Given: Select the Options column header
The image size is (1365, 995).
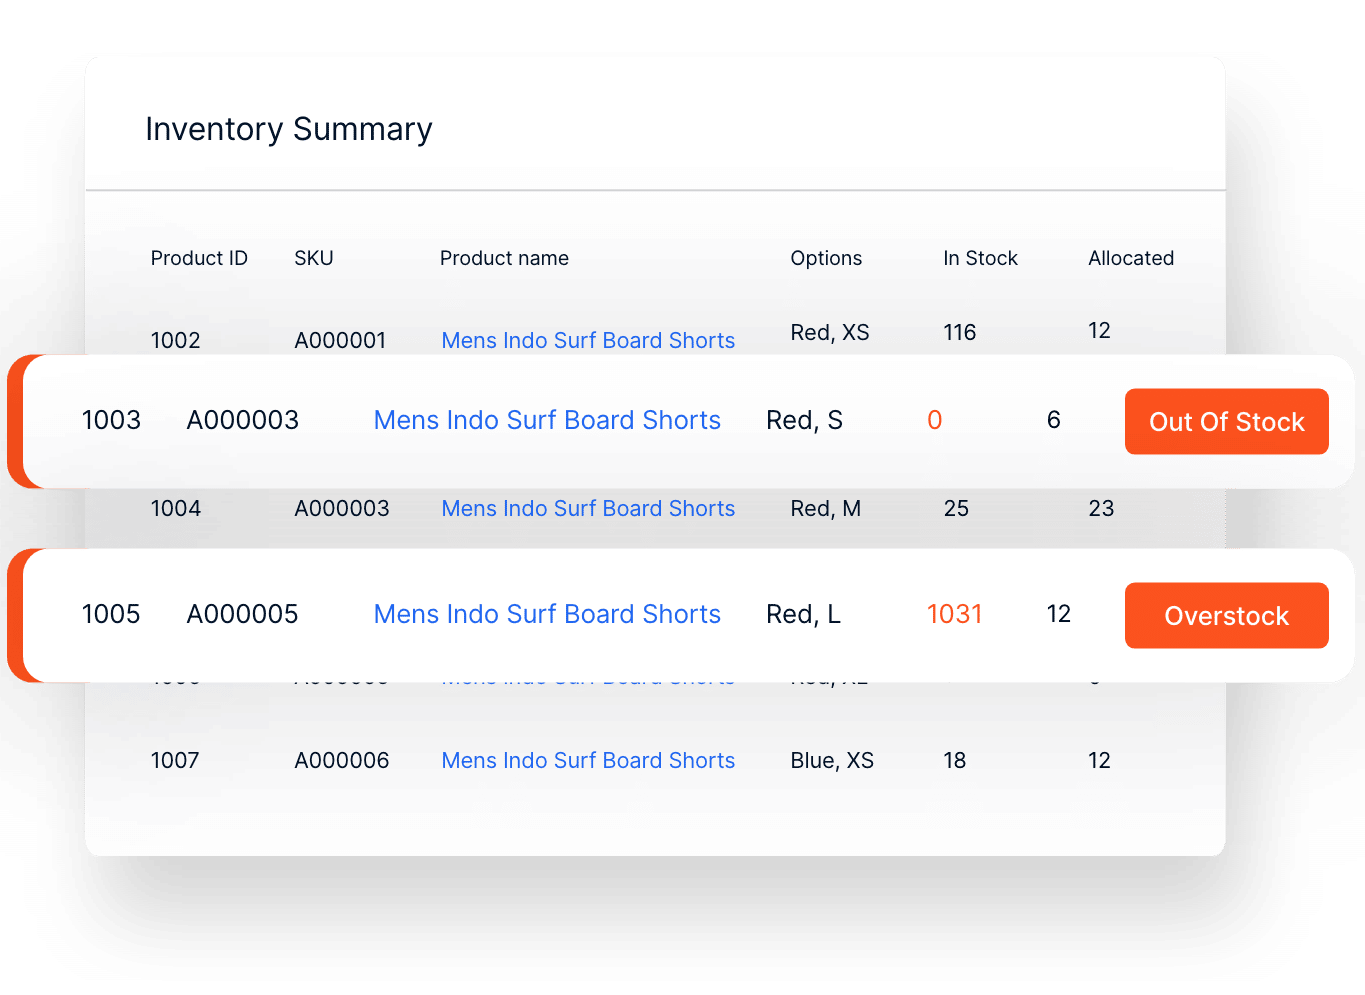Looking at the screenshot, I should point(826,258).
